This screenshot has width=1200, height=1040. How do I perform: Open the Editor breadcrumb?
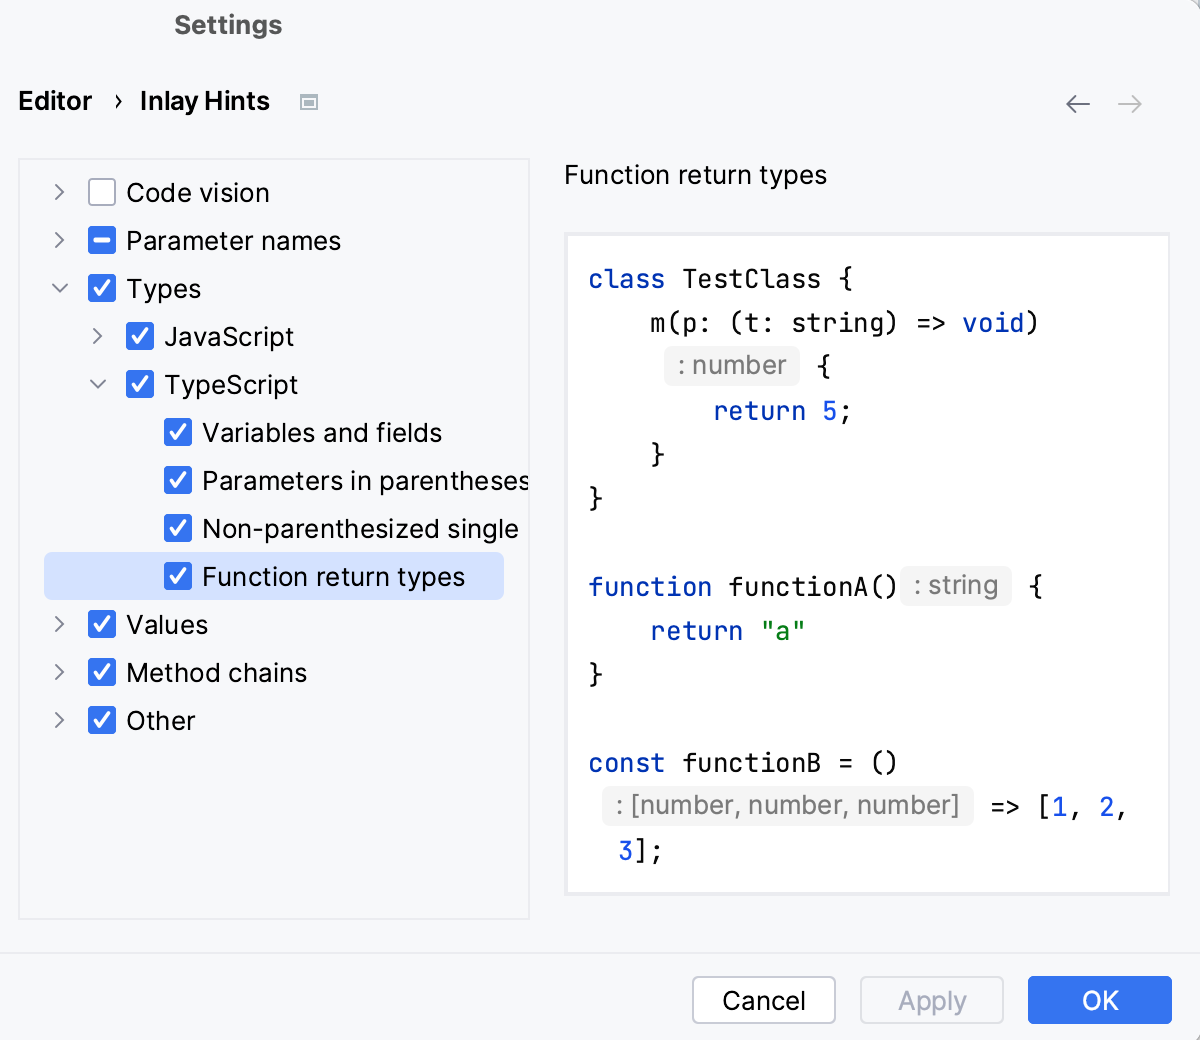point(54,101)
